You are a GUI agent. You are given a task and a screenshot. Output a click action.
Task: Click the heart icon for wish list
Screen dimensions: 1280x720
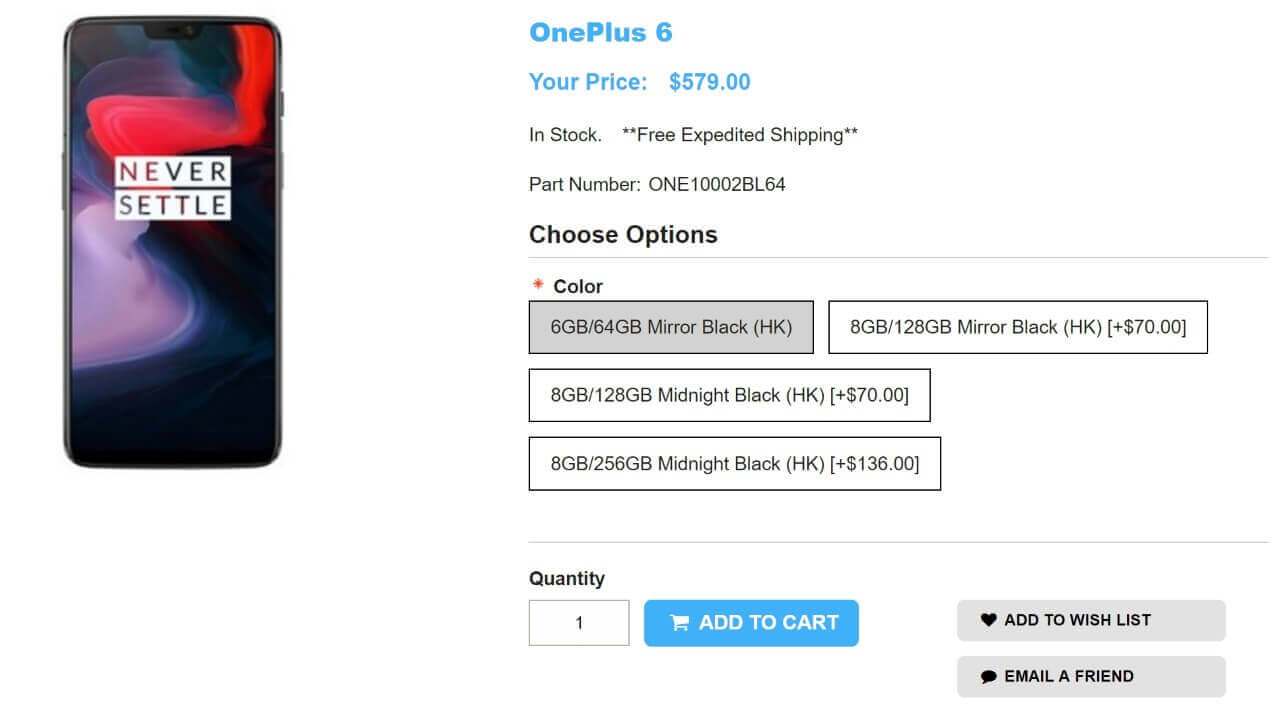988,620
